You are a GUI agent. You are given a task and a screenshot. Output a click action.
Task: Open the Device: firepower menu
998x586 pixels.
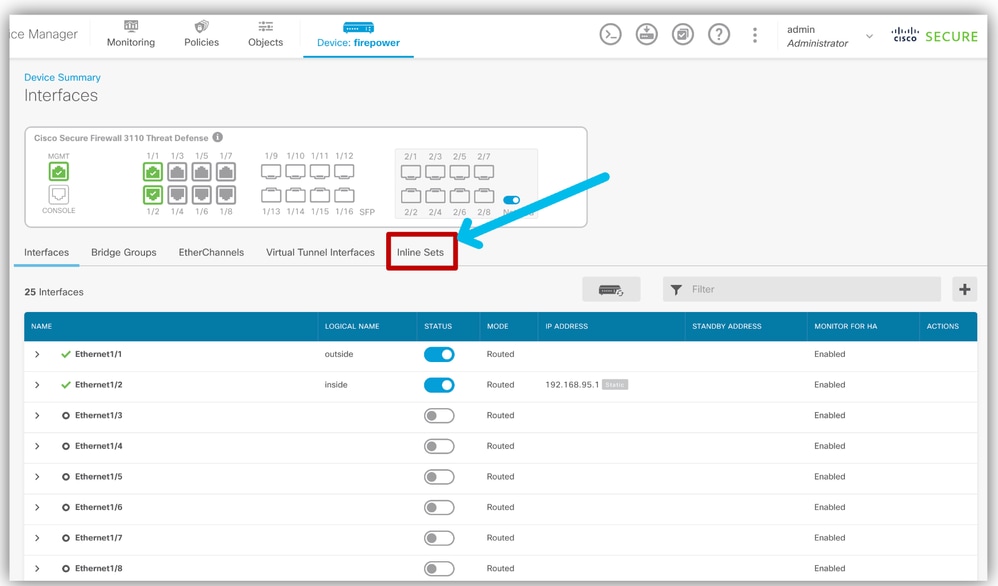(358, 35)
